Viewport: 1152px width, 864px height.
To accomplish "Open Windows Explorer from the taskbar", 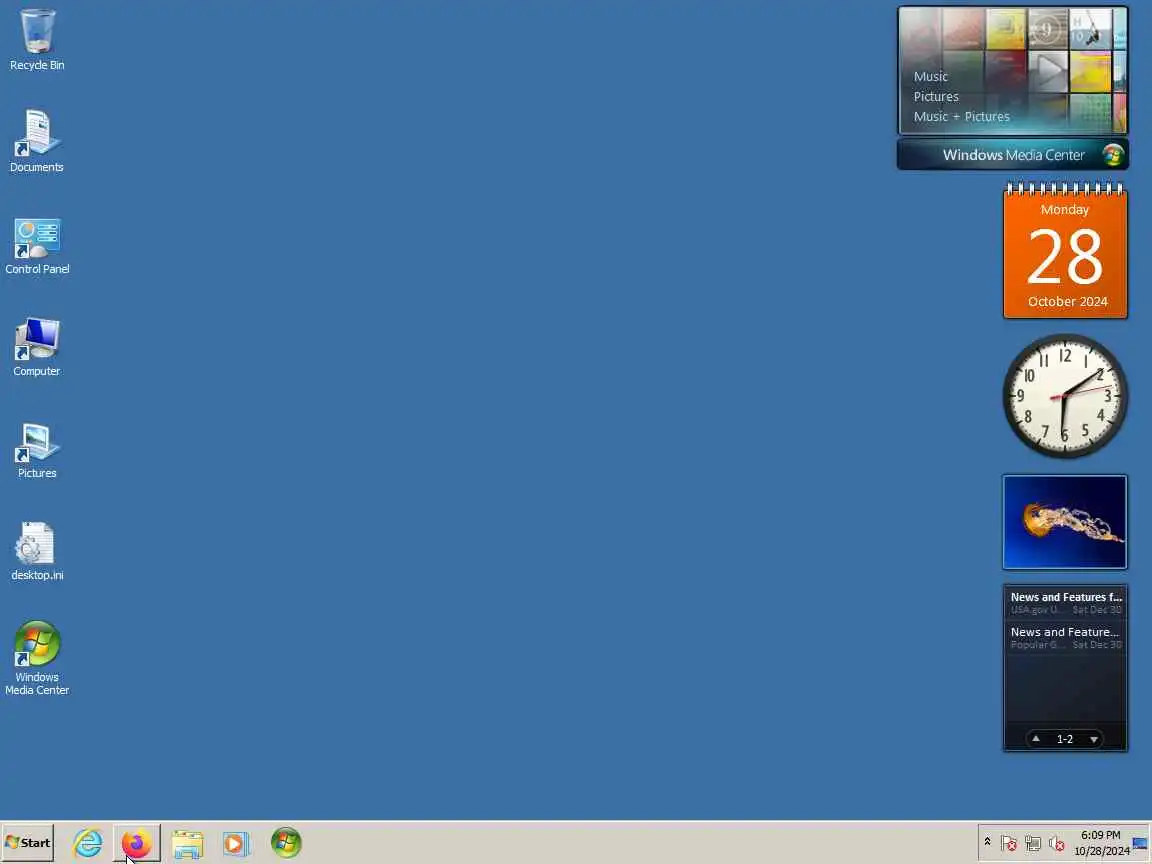I will click(187, 843).
